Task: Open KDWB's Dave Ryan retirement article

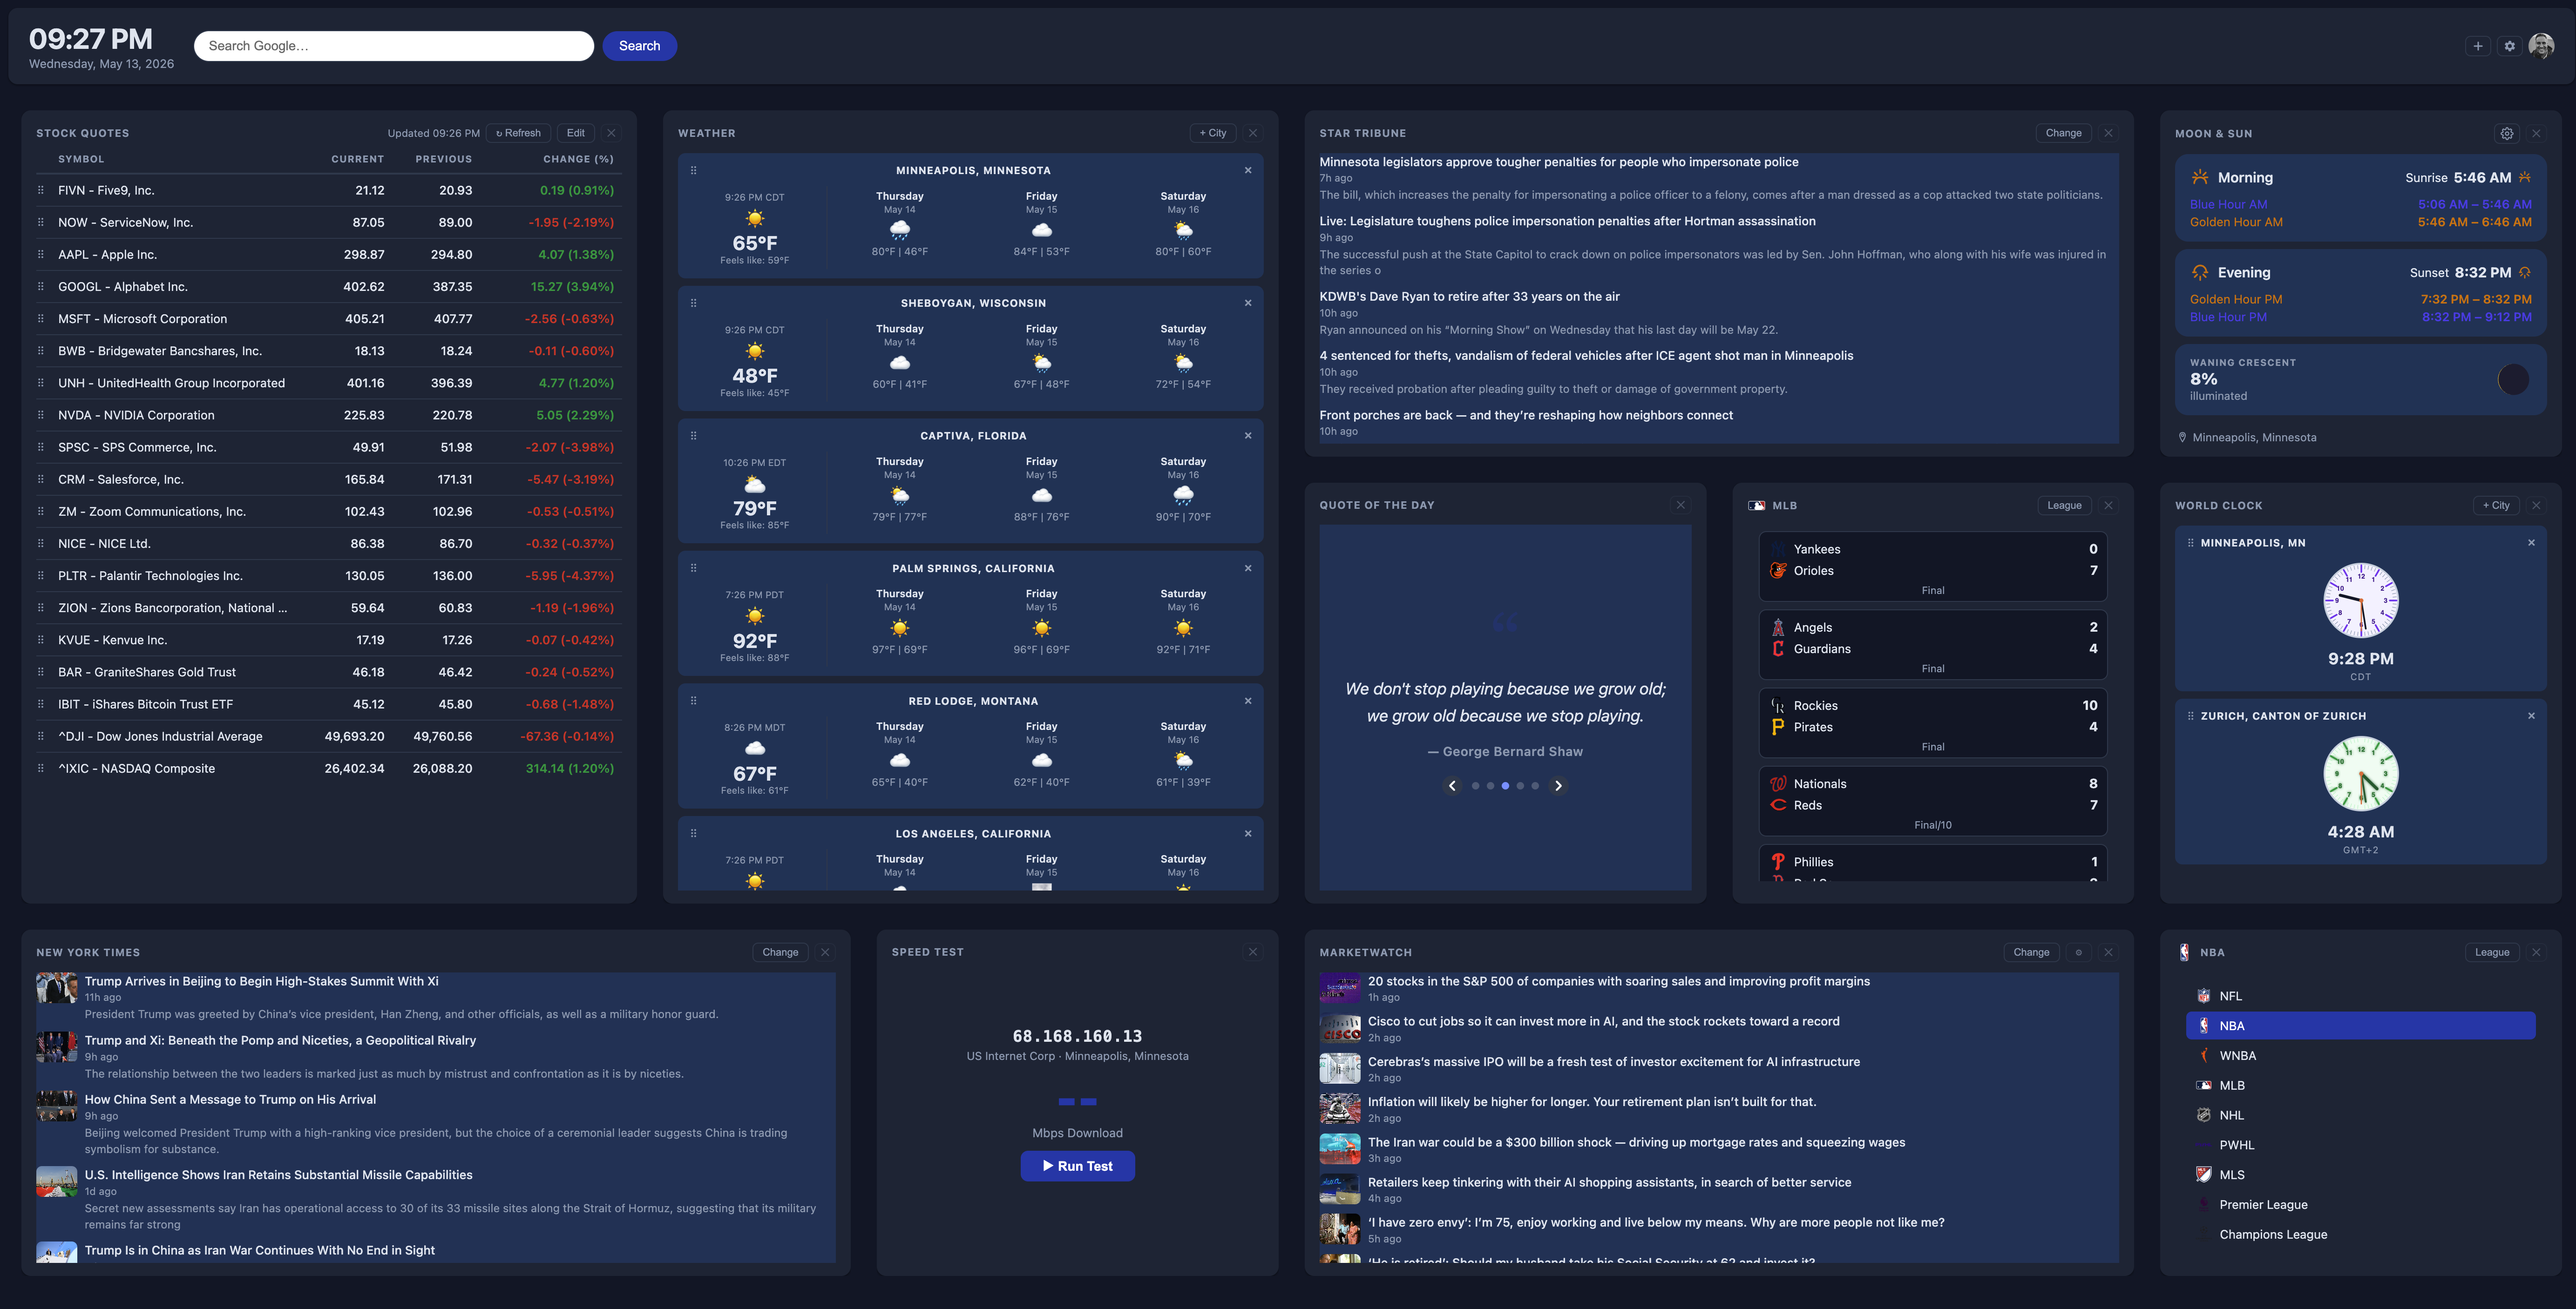Action: pos(1469,297)
